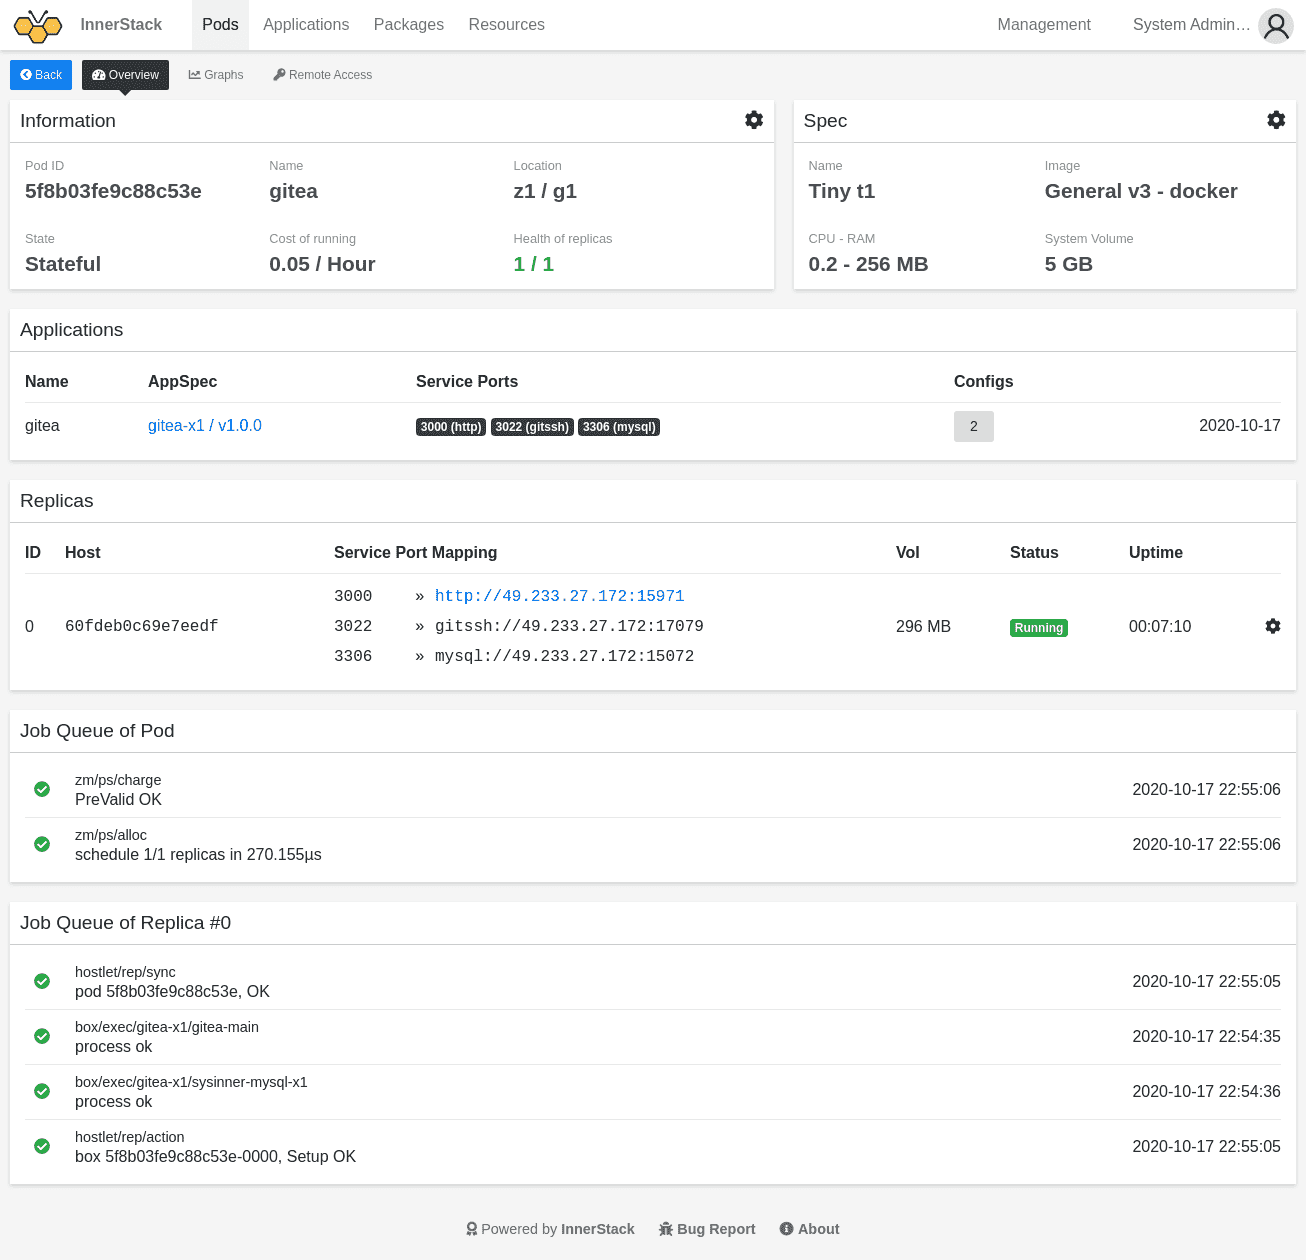Click the 5 GB system volume value
Image resolution: width=1306 pixels, height=1260 pixels.
[x=1069, y=264]
